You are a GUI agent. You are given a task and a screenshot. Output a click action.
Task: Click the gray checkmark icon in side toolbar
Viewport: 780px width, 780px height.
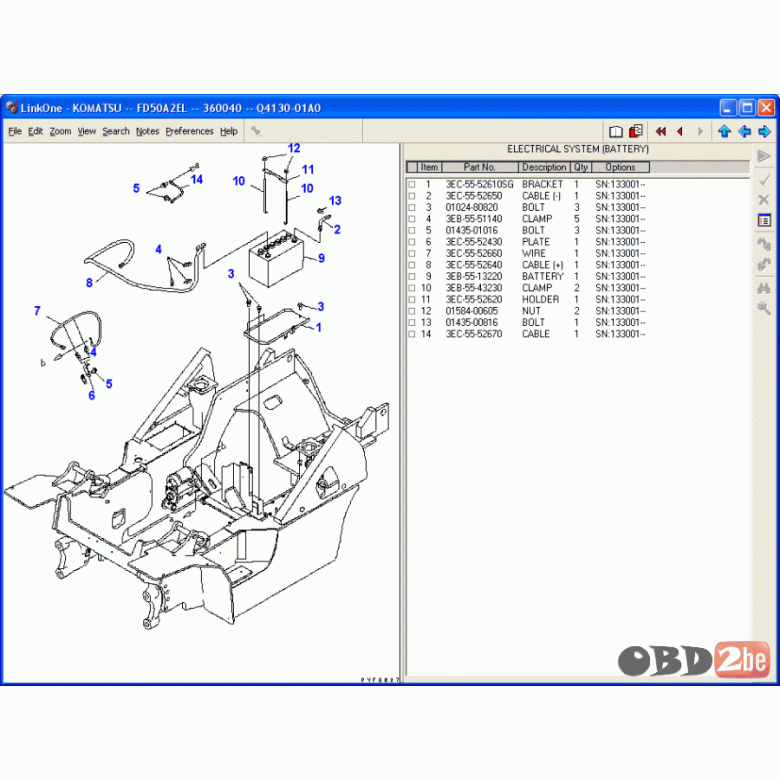tap(764, 180)
